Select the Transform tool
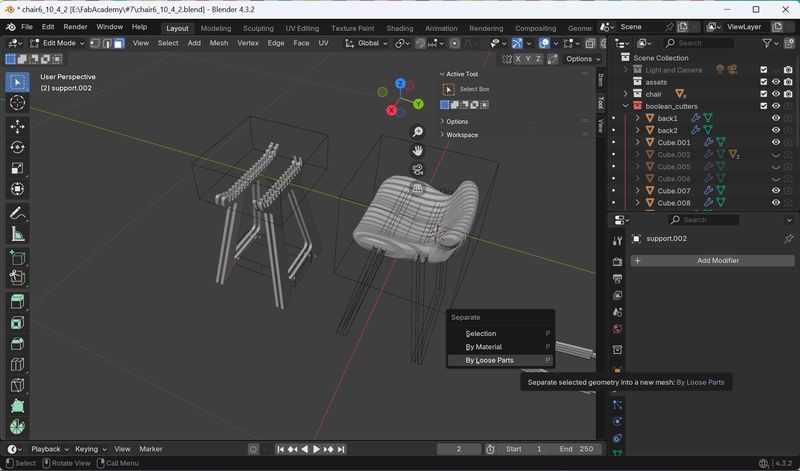 pos(17,189)
